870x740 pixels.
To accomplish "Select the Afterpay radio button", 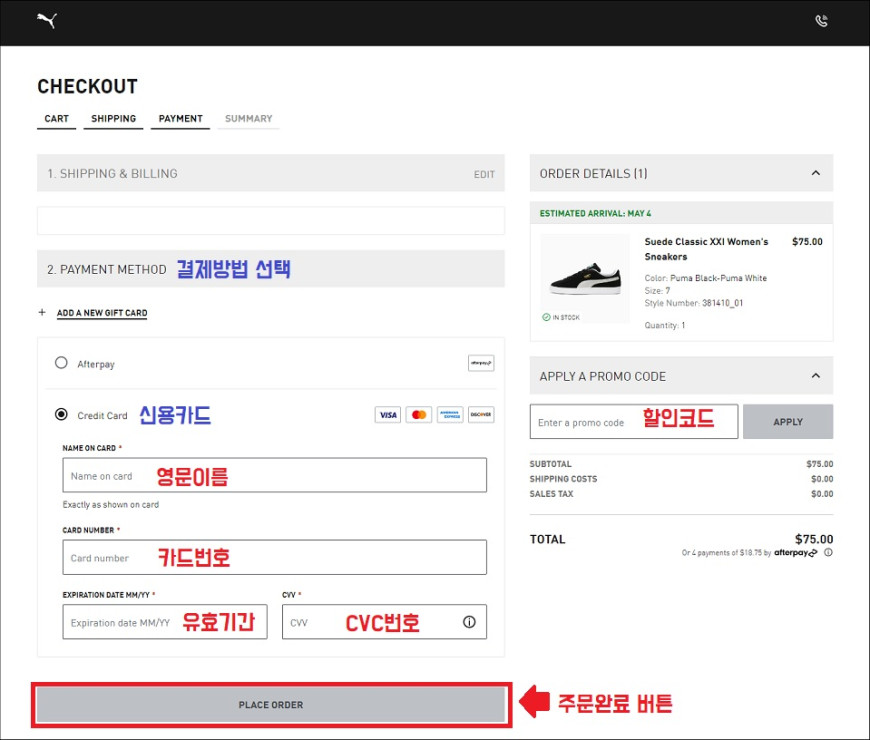I will tap(61, 363).
